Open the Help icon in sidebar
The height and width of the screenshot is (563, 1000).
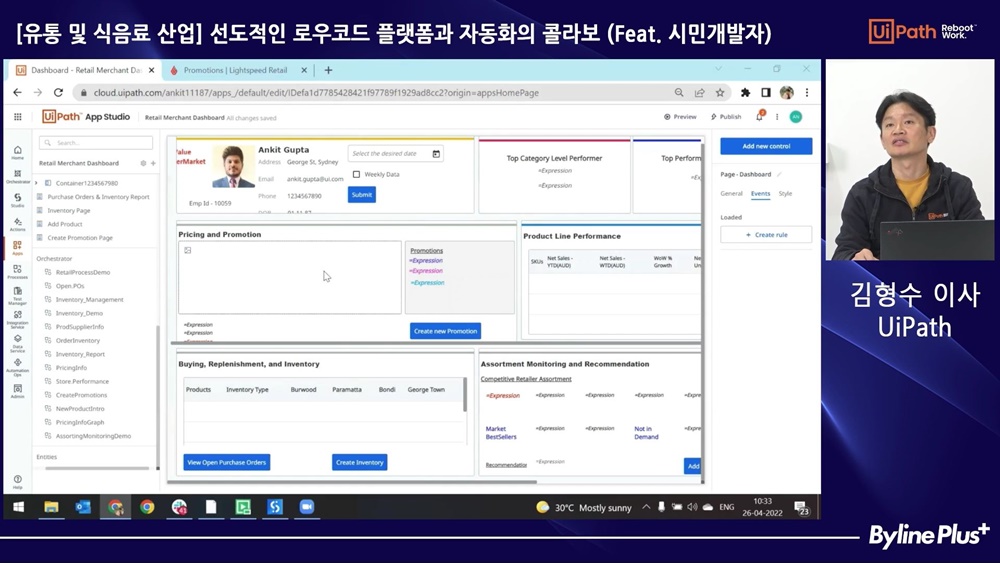(18, 481)
